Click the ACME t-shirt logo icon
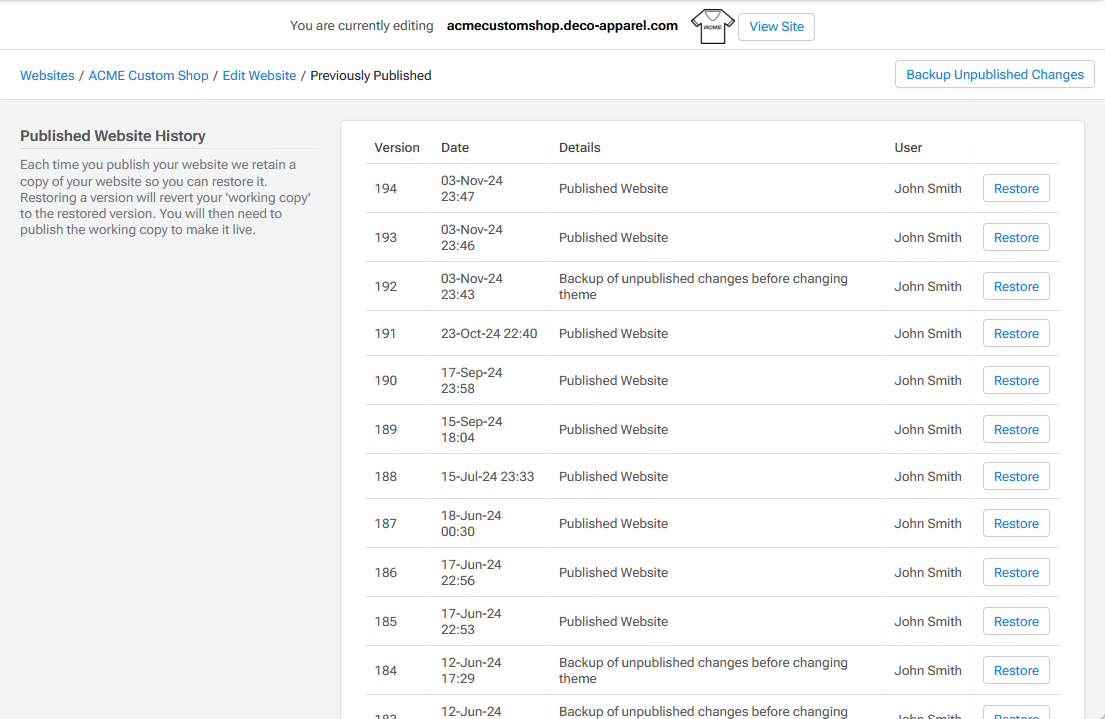Screen dimensions: 1105x719 click(712, 26)
